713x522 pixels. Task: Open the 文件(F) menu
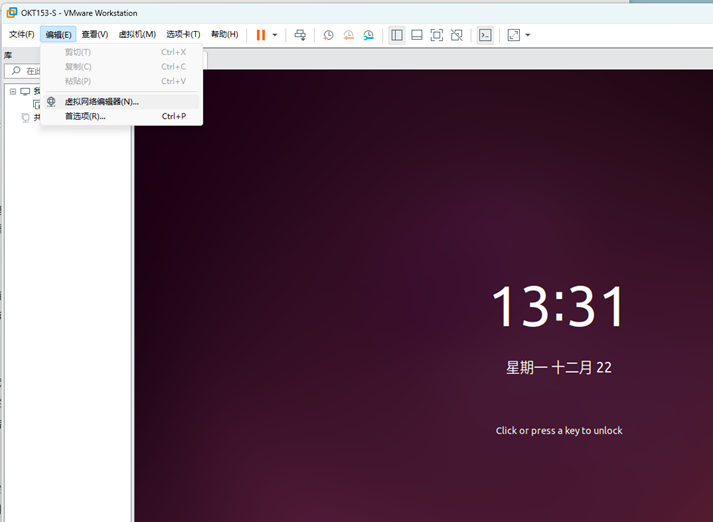21,35
